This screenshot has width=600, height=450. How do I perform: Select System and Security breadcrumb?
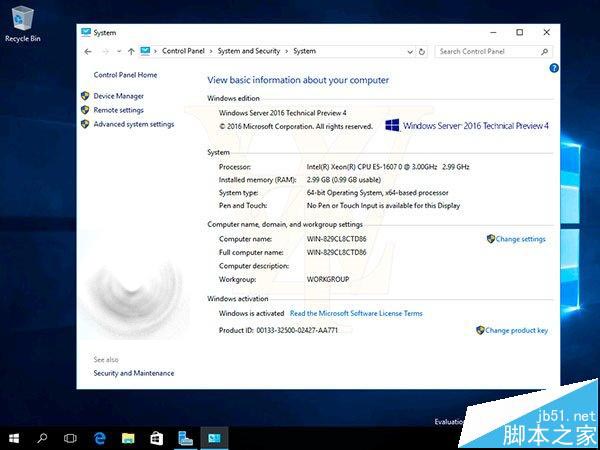(x=249, y=51)
